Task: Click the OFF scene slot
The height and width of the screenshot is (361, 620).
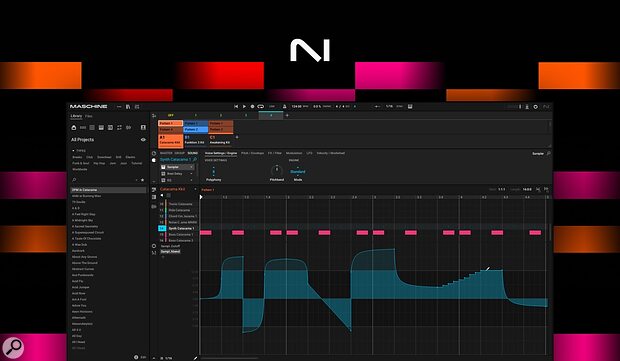Action: click(170, 115)
